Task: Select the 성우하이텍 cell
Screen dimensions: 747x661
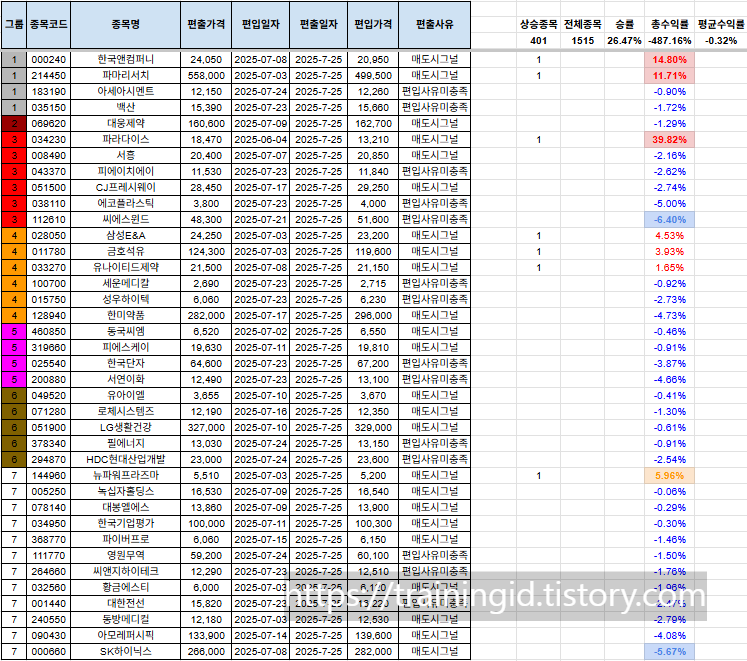Action: point(126,299)
